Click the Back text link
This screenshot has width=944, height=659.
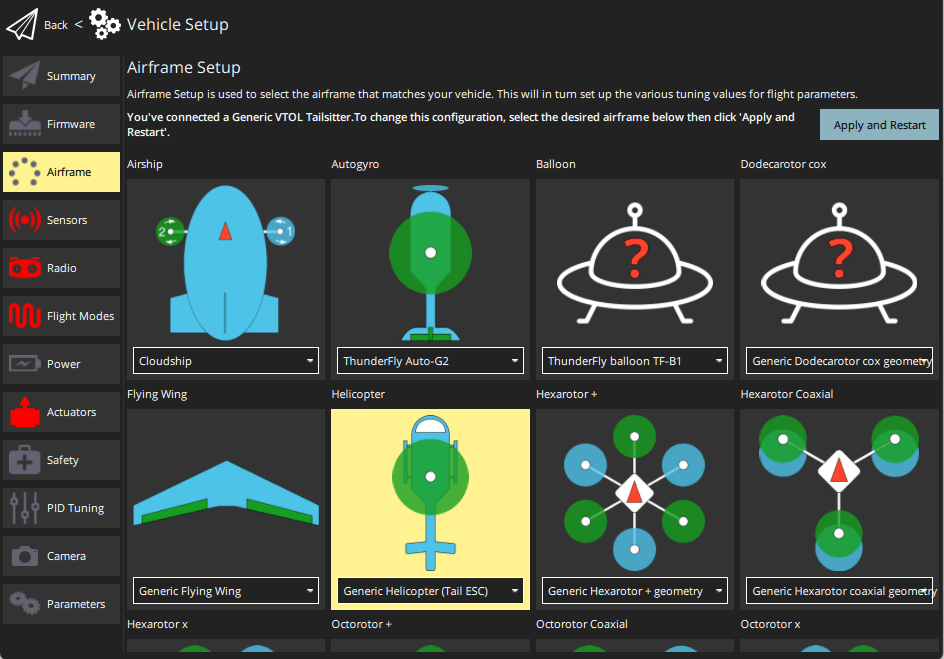(x=56, y=25)
